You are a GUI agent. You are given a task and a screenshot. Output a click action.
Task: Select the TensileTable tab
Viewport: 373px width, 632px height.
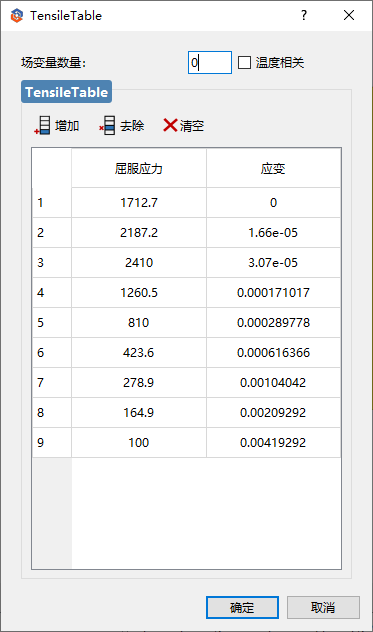click(x=67, y=92)
